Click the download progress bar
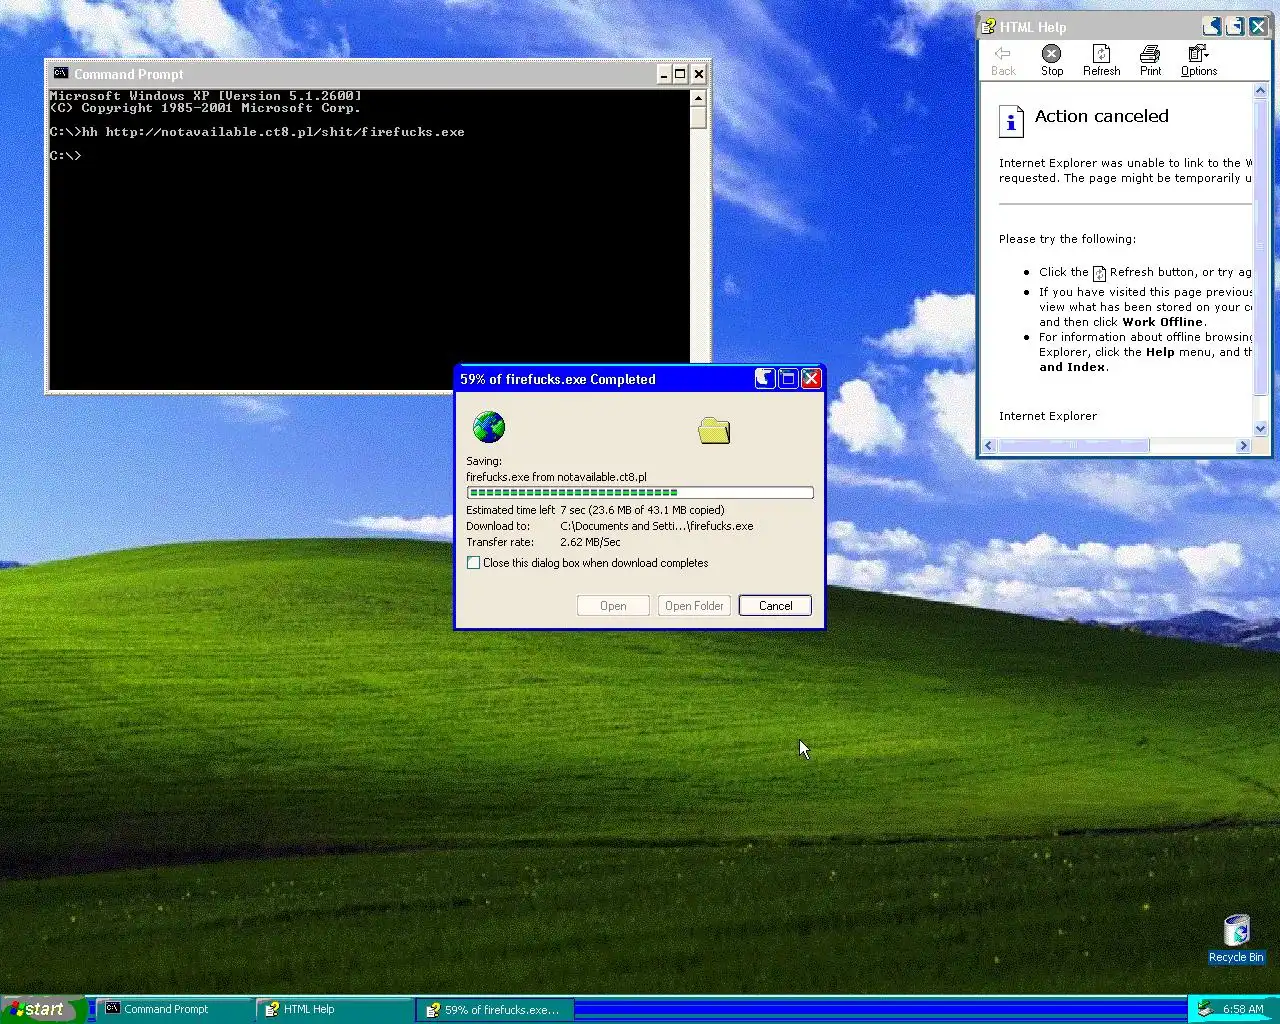 (640, 493)
